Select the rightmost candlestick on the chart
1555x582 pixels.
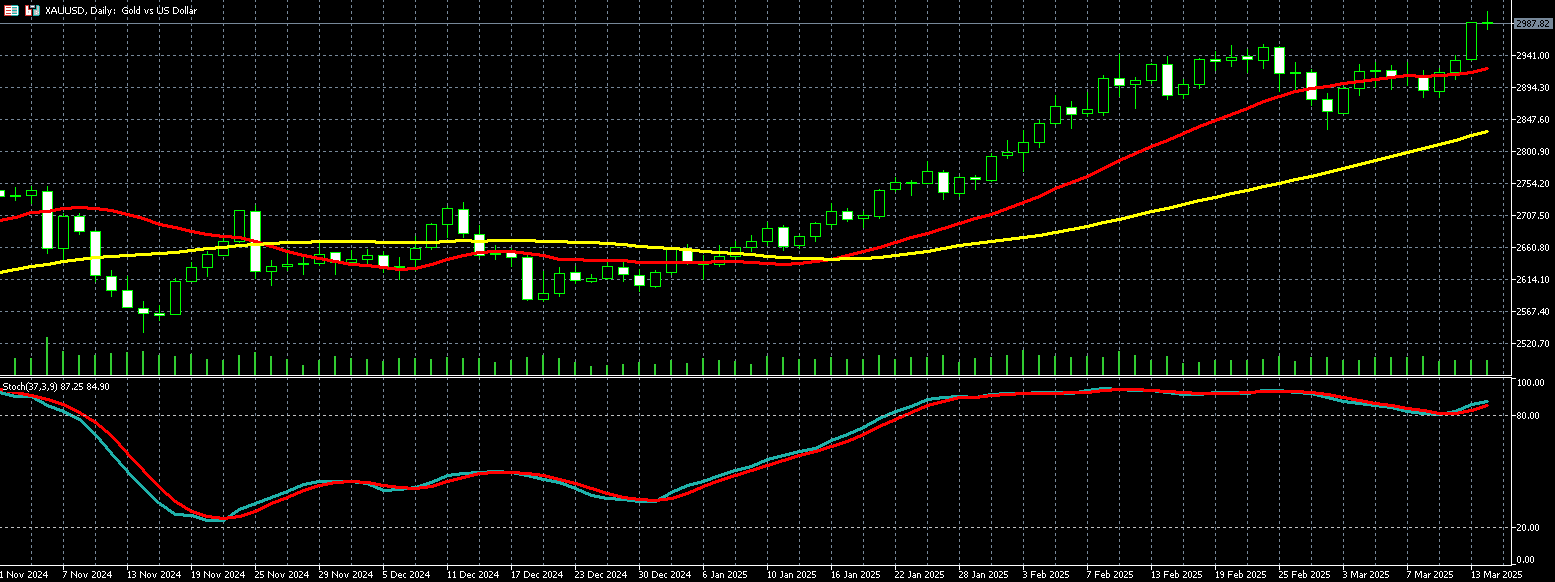point(1487,23)
